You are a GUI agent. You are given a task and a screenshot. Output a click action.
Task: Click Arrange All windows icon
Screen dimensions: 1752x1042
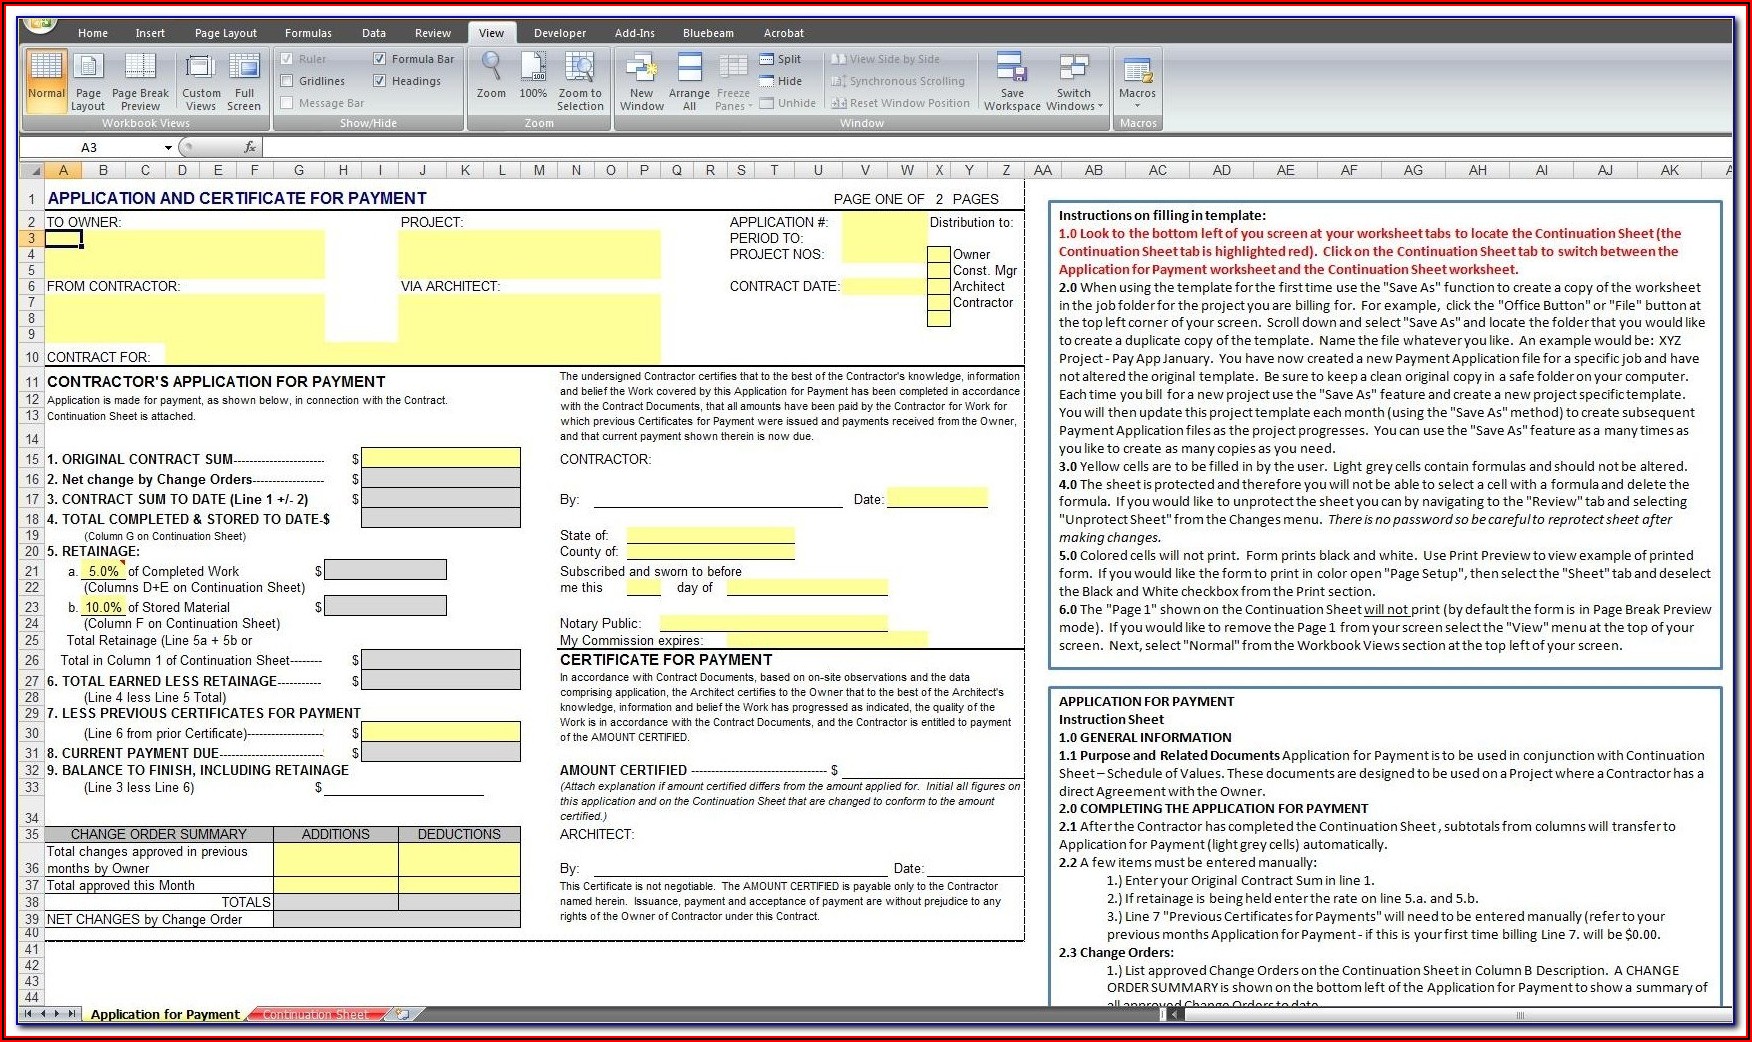689,80
